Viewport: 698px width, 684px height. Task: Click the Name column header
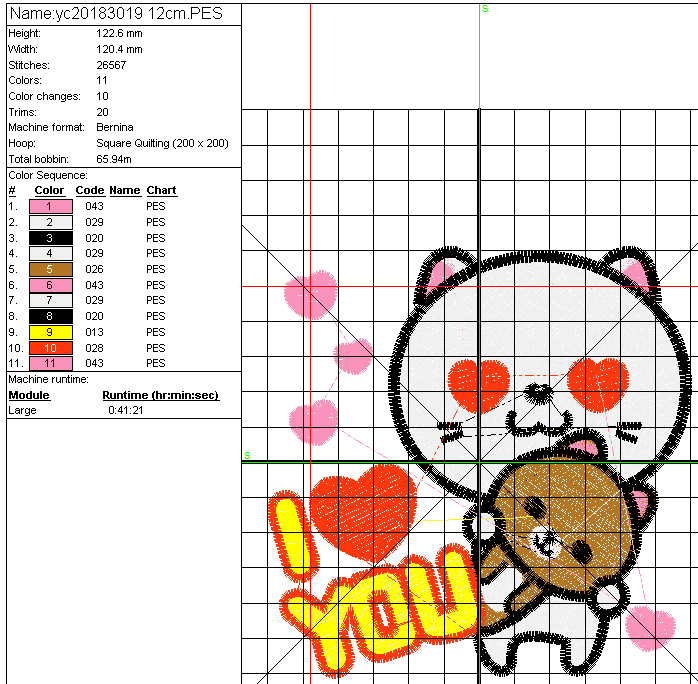125,190
